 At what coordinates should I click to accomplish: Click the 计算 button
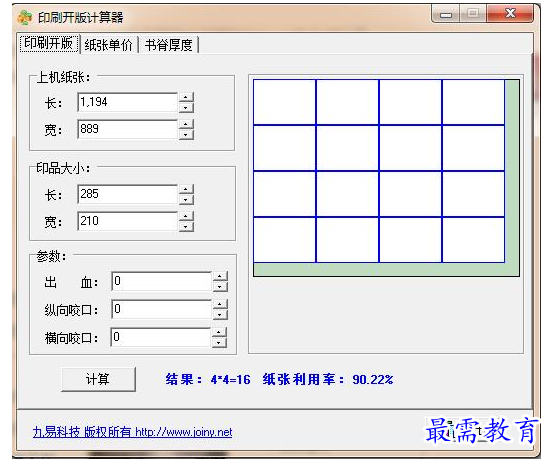click(x=98, y=379)
